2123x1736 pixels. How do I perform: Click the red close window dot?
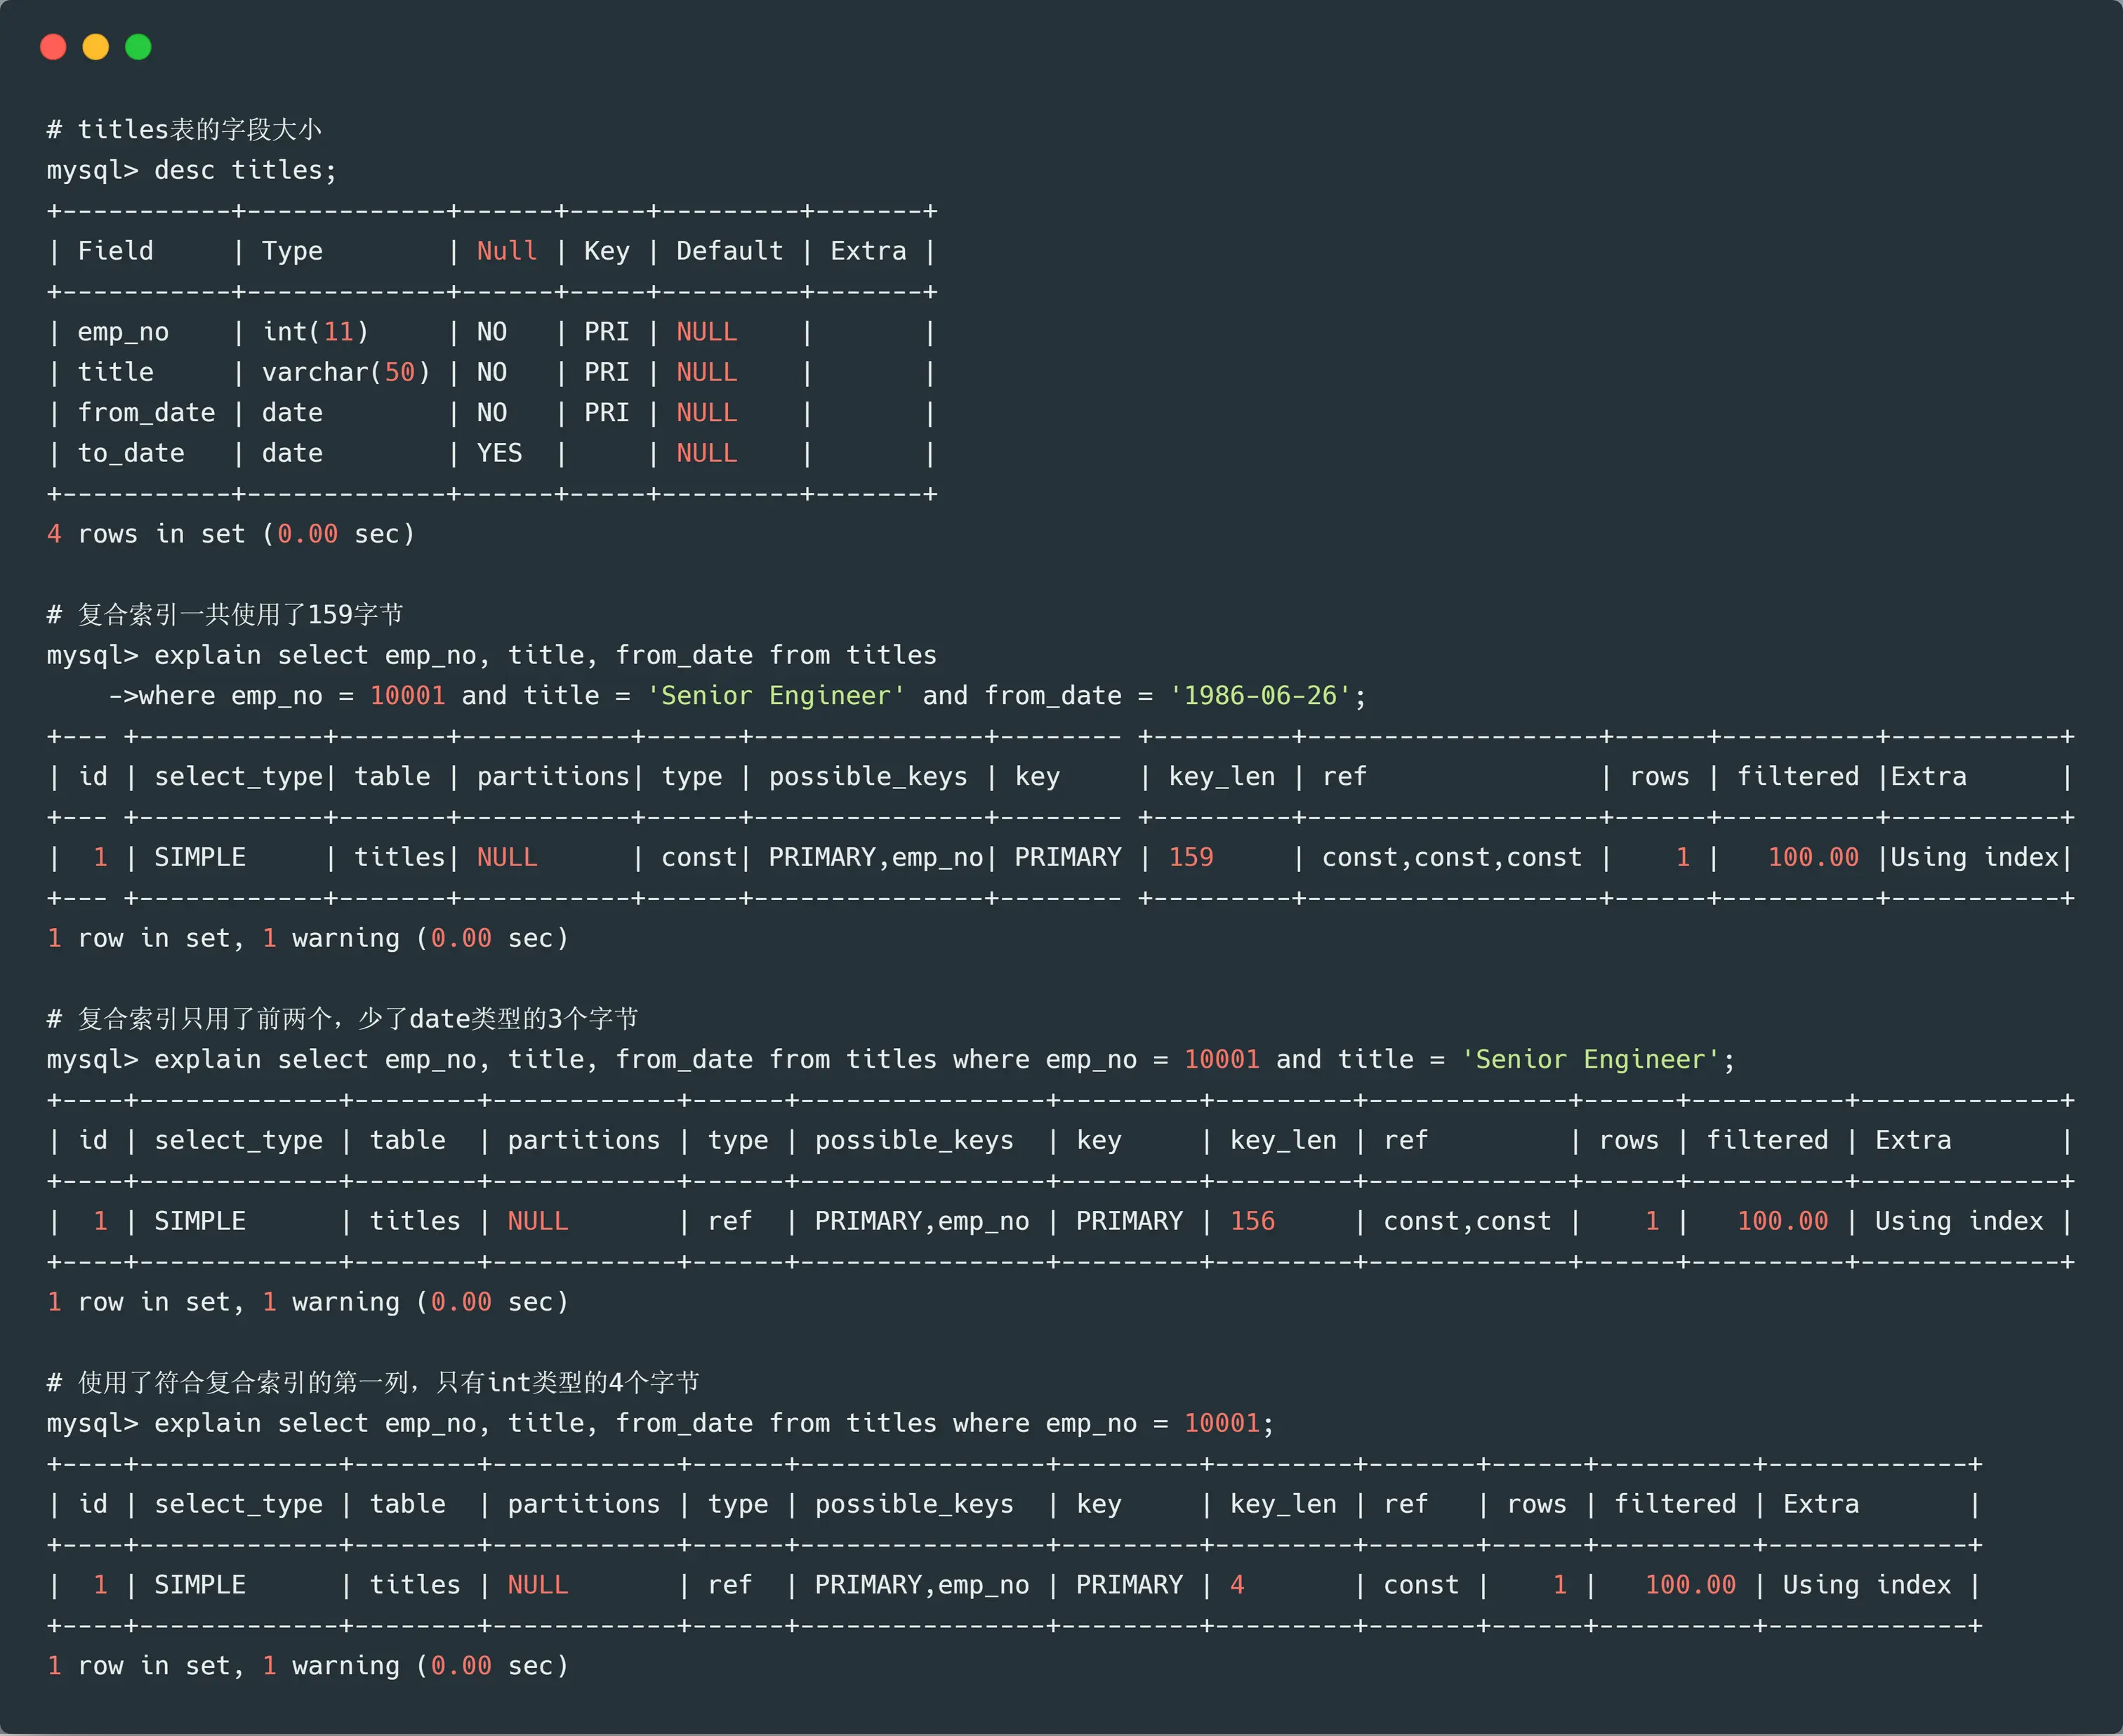click(53, 47)
